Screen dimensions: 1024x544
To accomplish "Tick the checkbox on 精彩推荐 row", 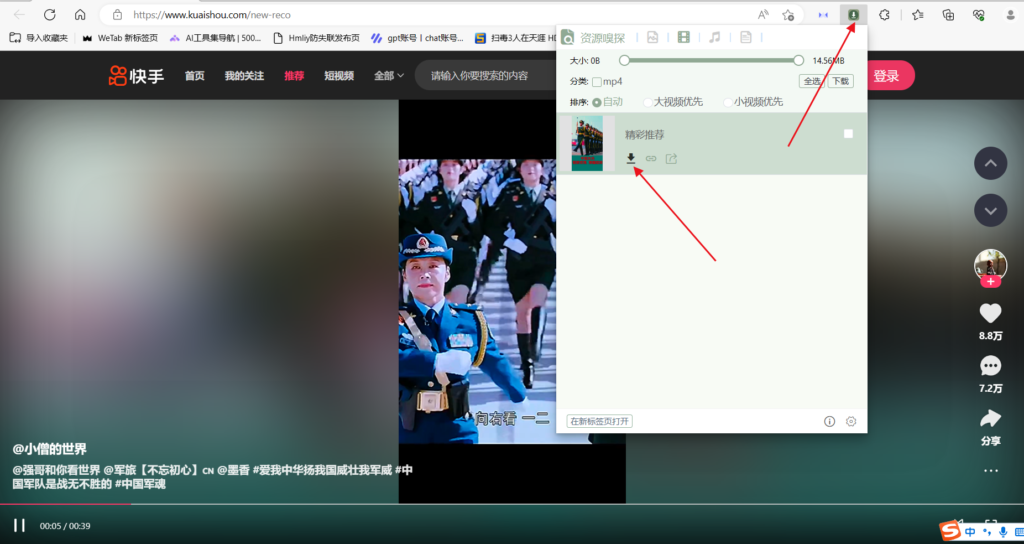I will 848,134.
